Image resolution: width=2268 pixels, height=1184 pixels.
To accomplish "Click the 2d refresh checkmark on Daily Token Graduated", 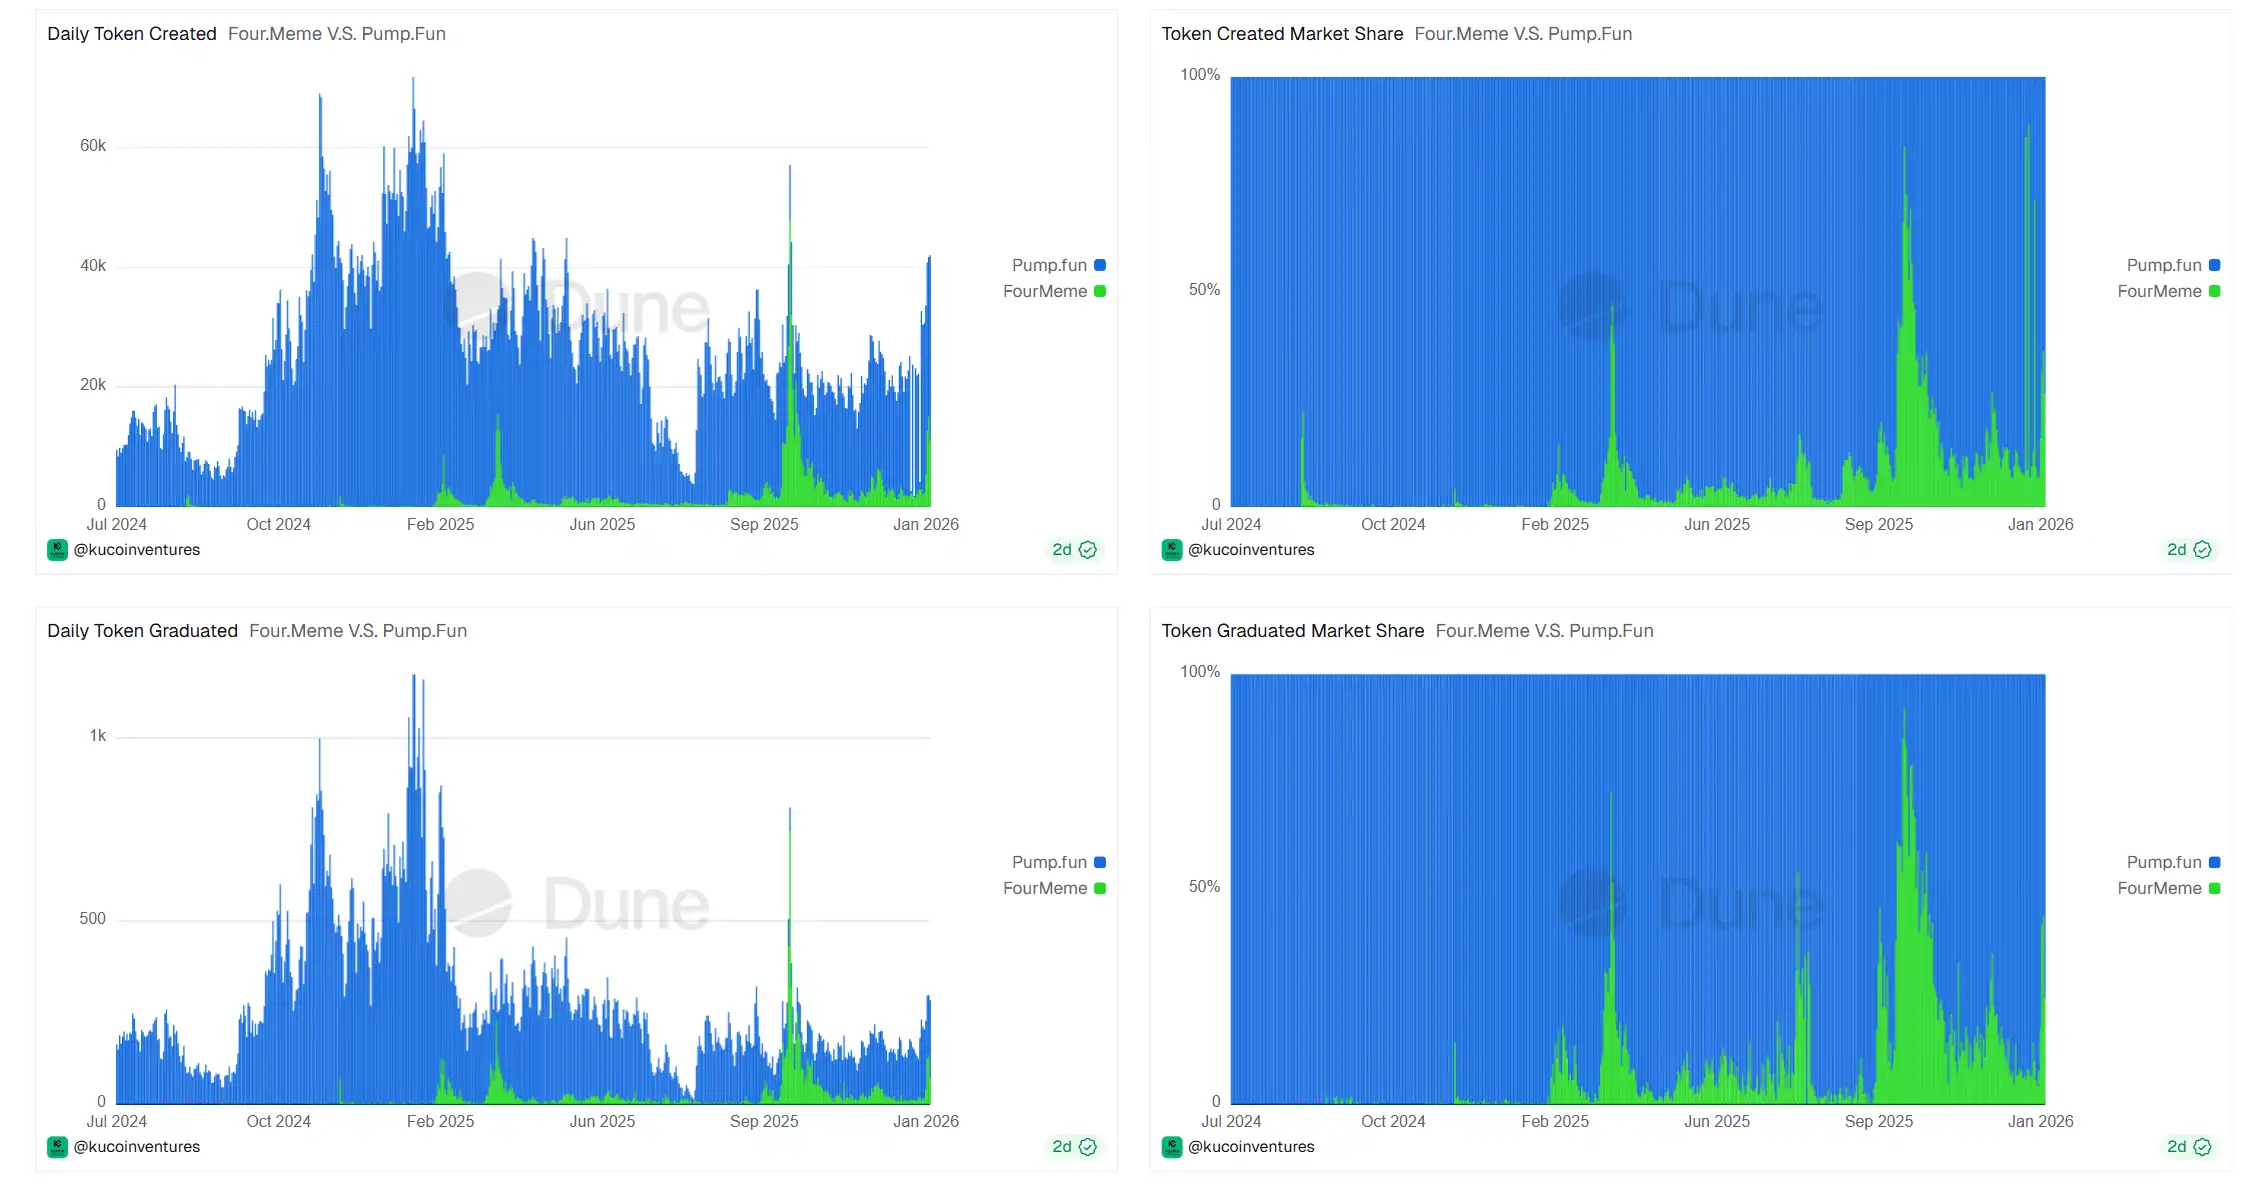I will pyautogui.click(x=1088, y=1147).
